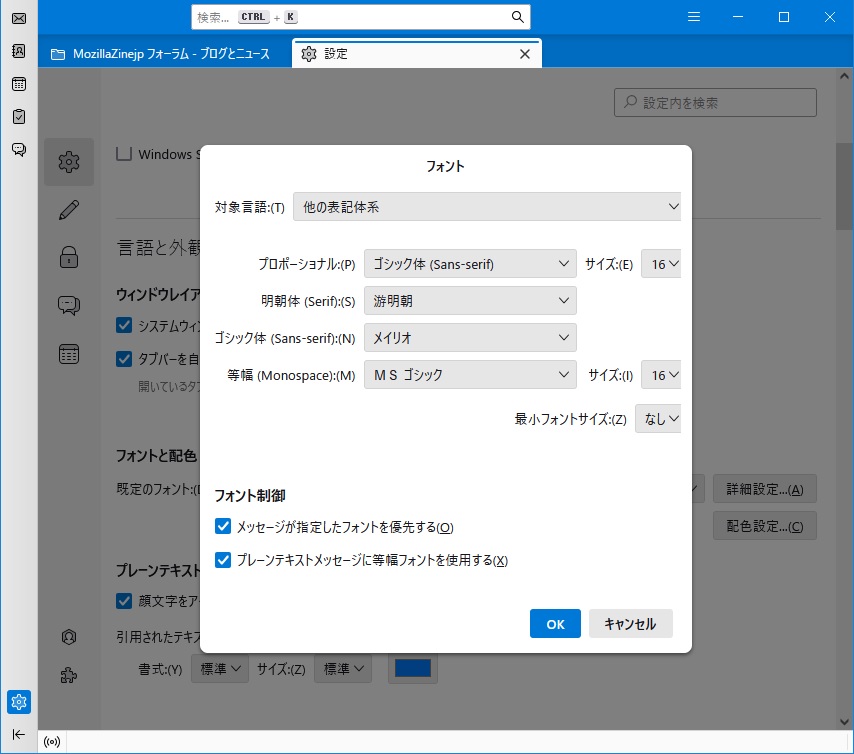854x754 pixels.
Task: Open the Tasks icon in the spaces toolbar
Action: click(x=18, y=117)
